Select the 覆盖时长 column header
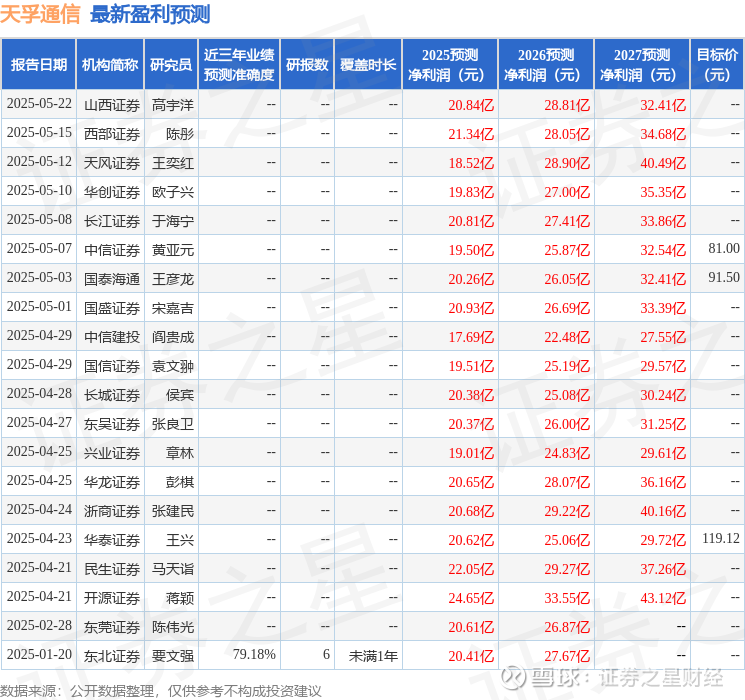This screenshot has width=745, height=700. pos(368,65)
